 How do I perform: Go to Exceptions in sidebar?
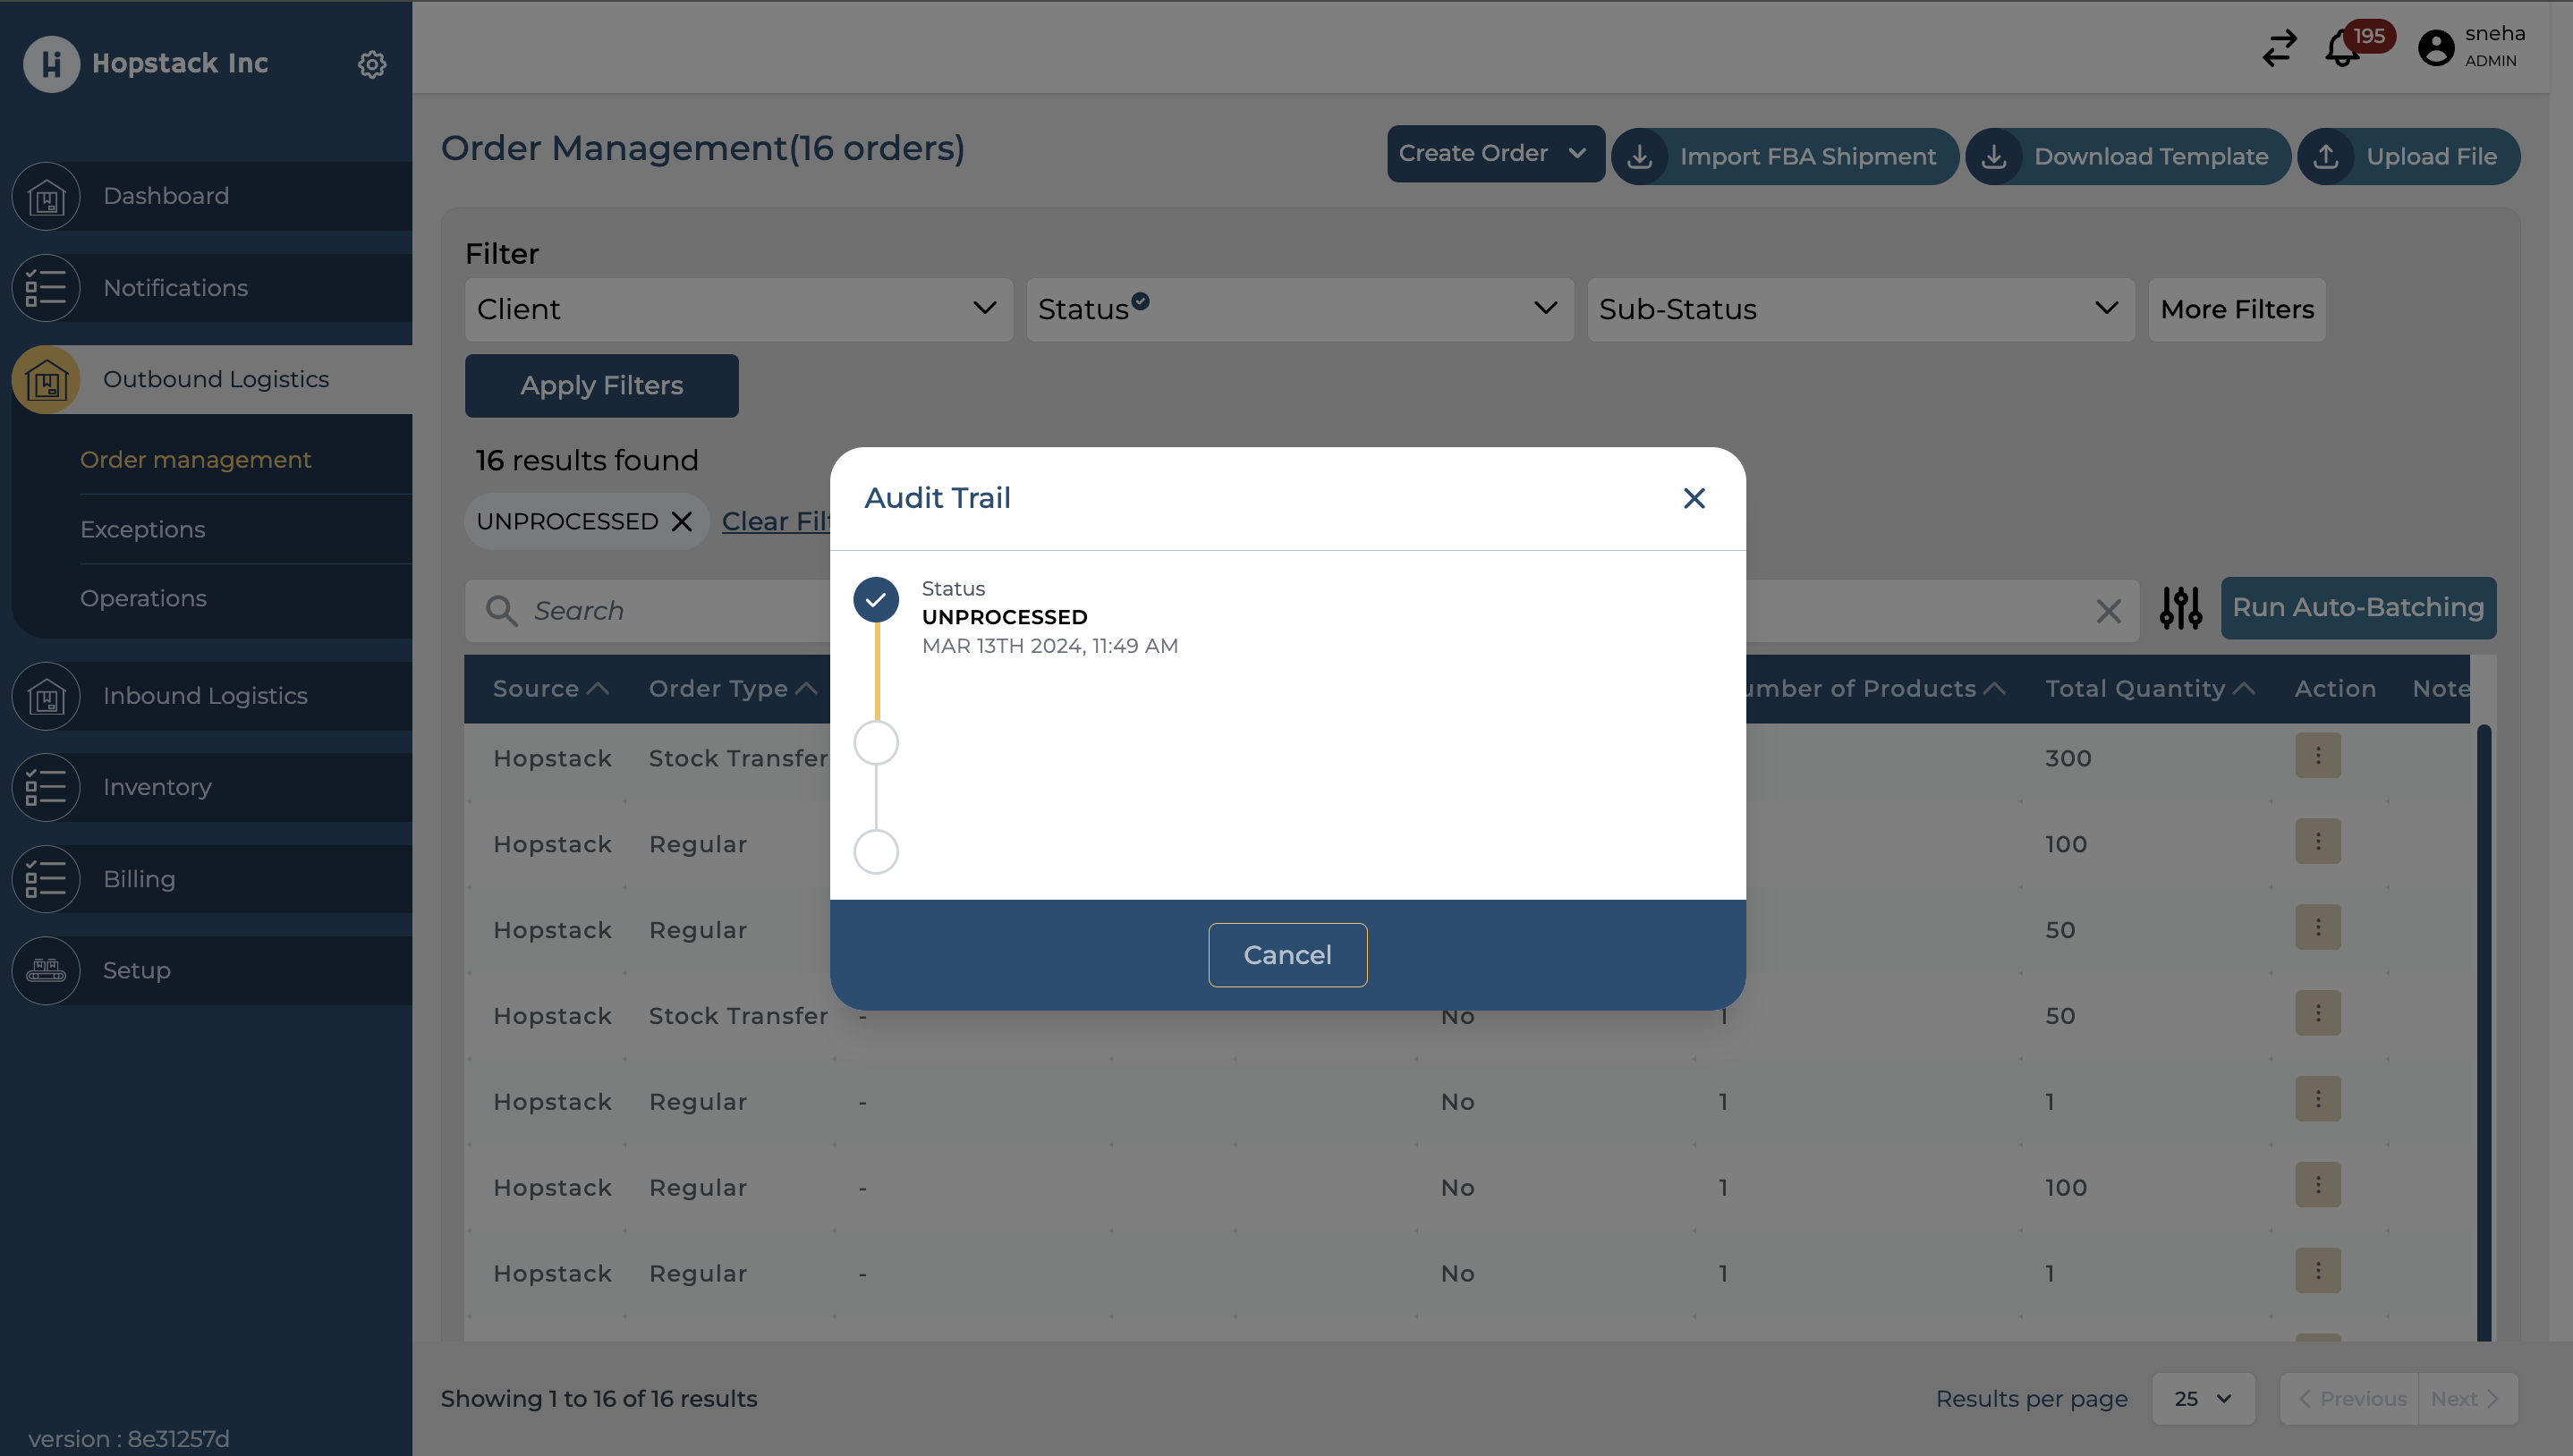click(x=142, y=529)
